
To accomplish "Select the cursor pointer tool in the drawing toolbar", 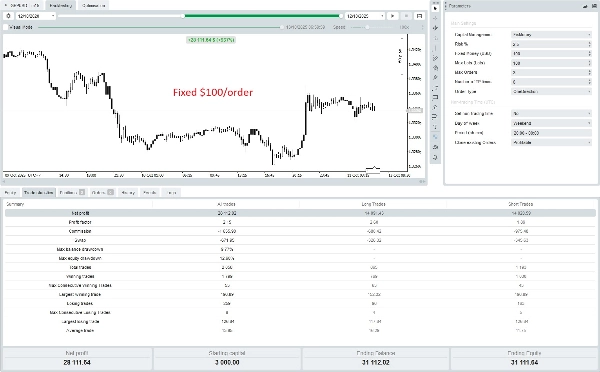I will (x=435, y=8).
